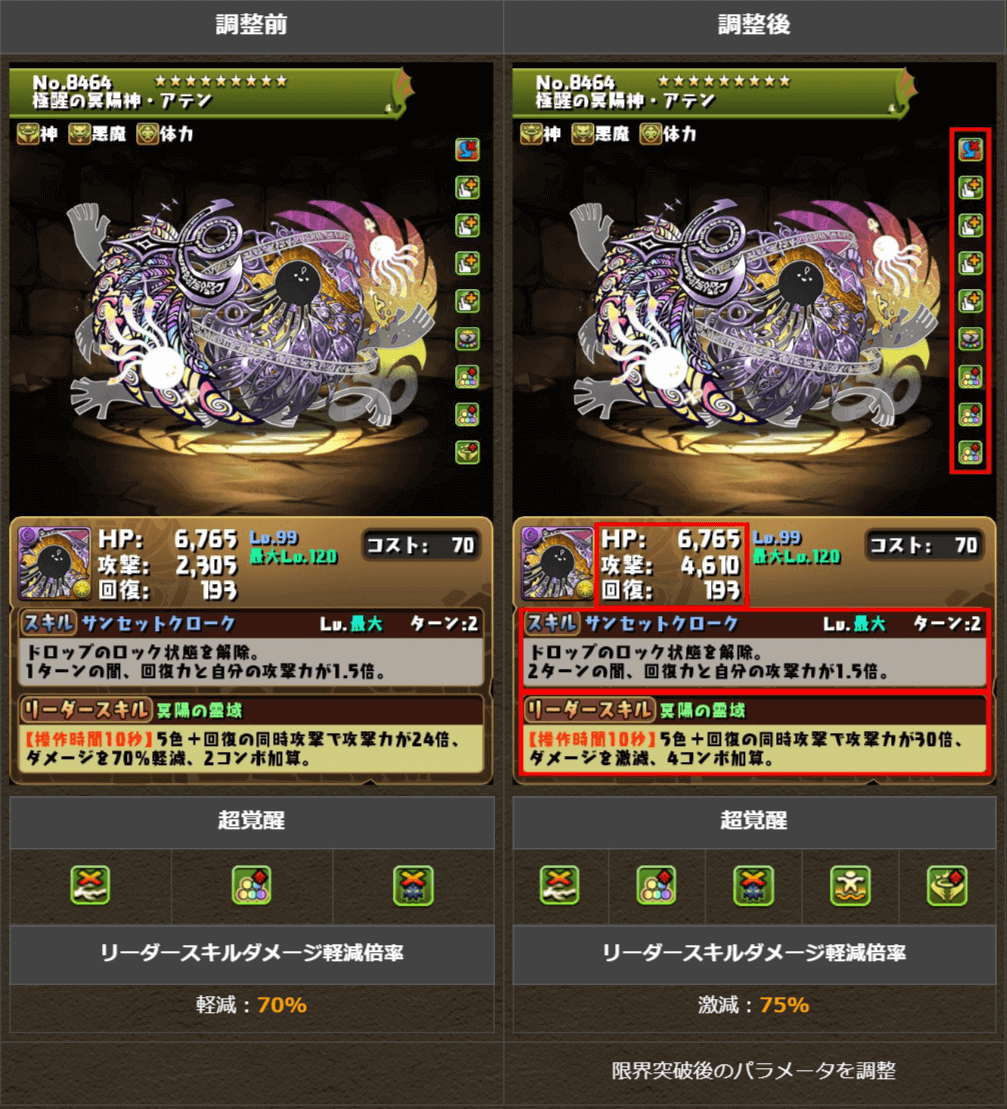Image resolution: width=1007 pixels, height=1109 pixels.
Task: Click the last super awakening icon under 調整後
Action: tap(947, 885)
